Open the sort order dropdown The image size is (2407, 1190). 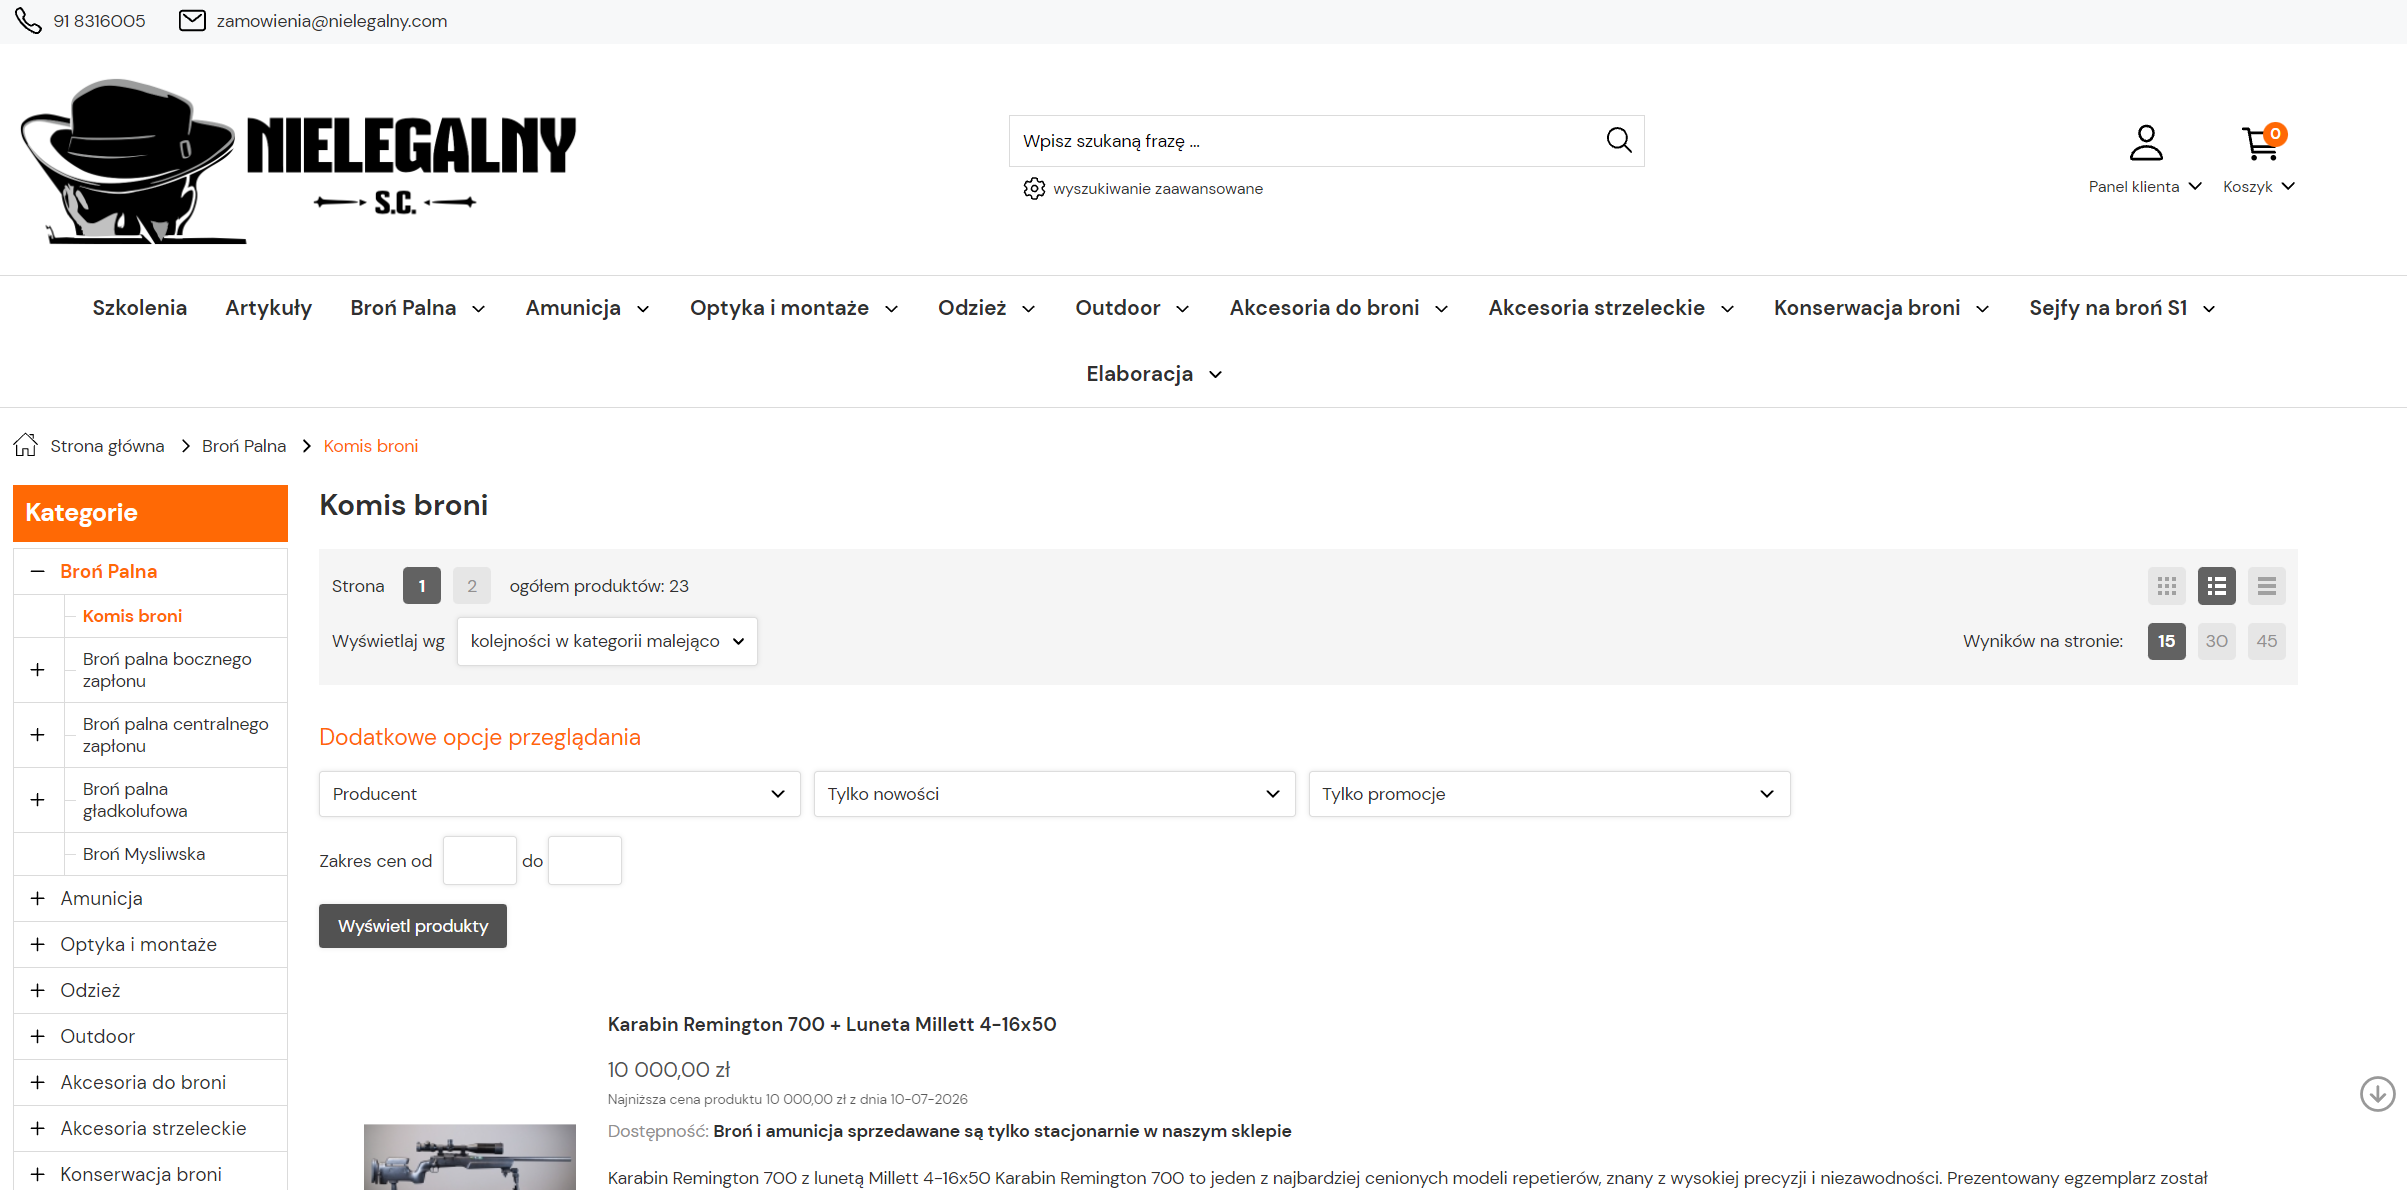[607, 641]
